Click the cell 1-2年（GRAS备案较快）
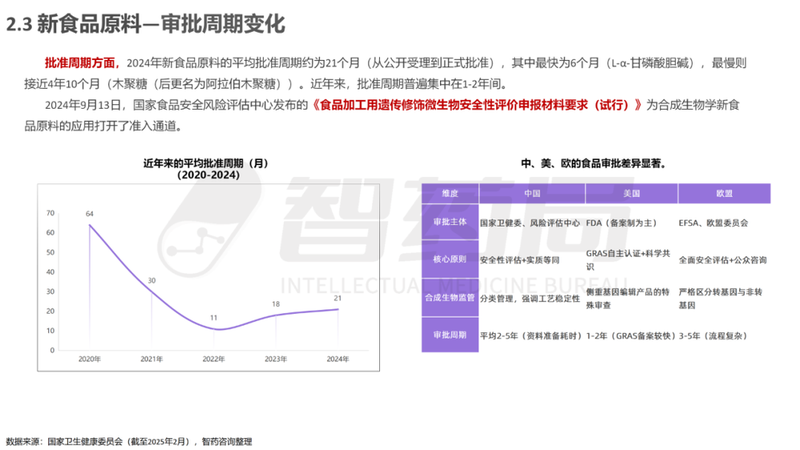The image size is (800, 450). [631, 336]
